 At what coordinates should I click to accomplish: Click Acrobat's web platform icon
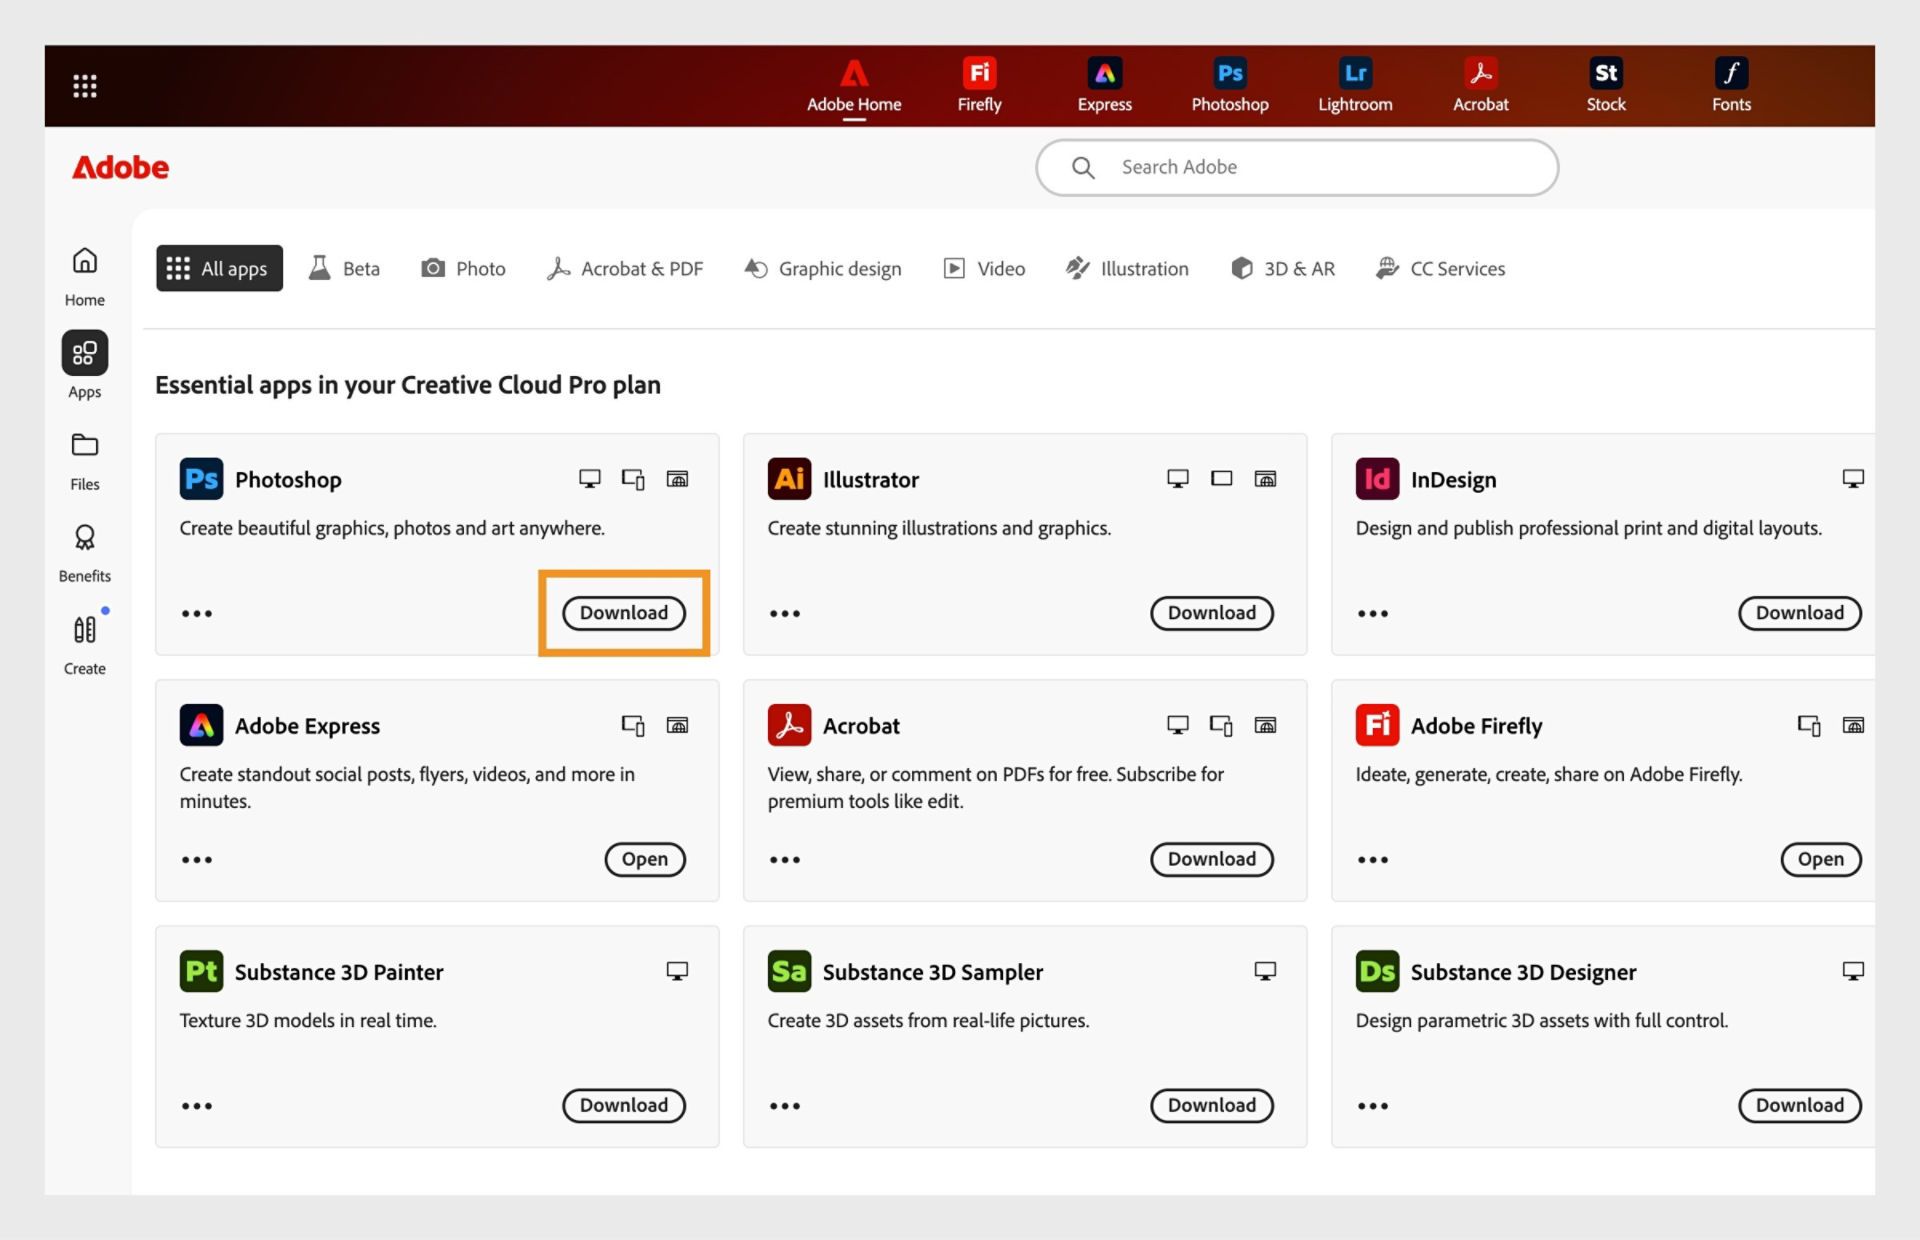click(x=1265, y=725)
